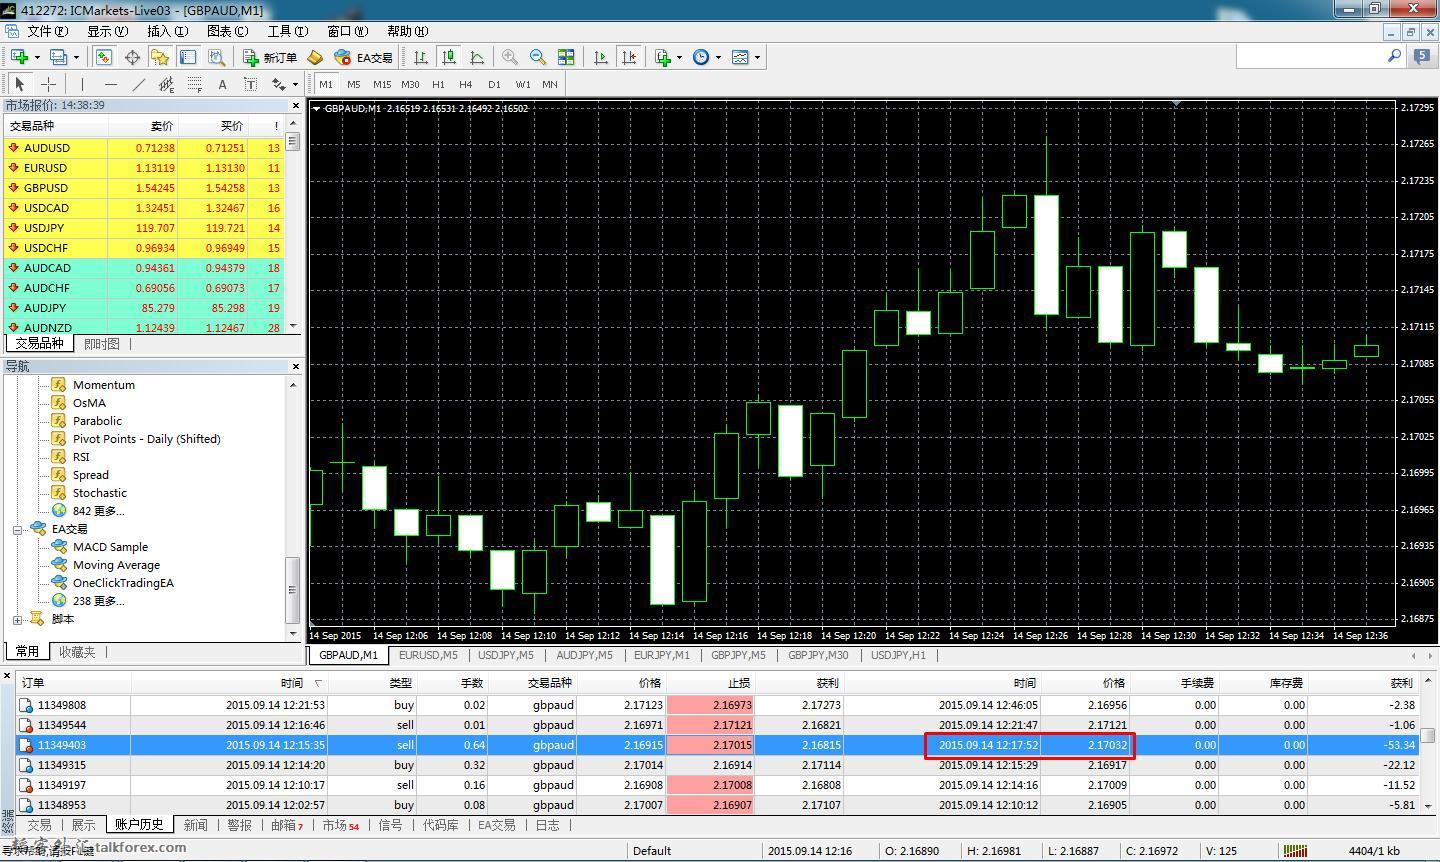This screenshot has height=862, width=1440.
Task: Open the 插入 menu
Action: [167, 31]
